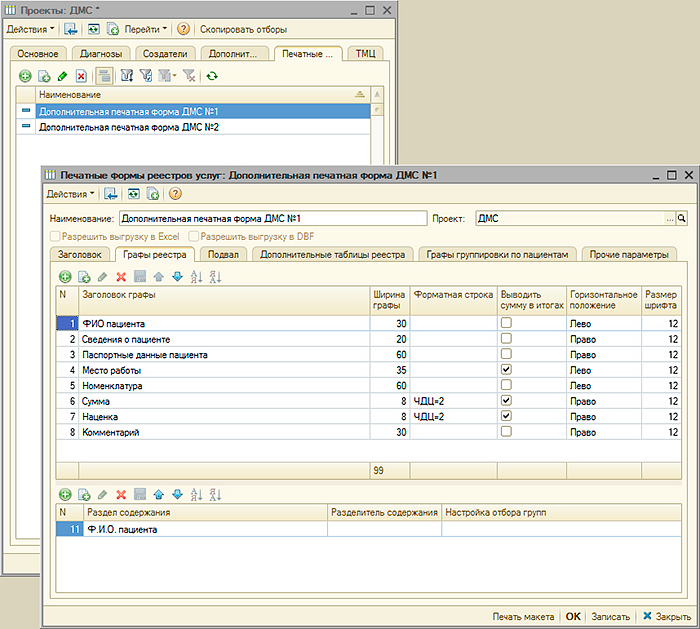Open the Прочие параметры tab

(x=629, y=255)
